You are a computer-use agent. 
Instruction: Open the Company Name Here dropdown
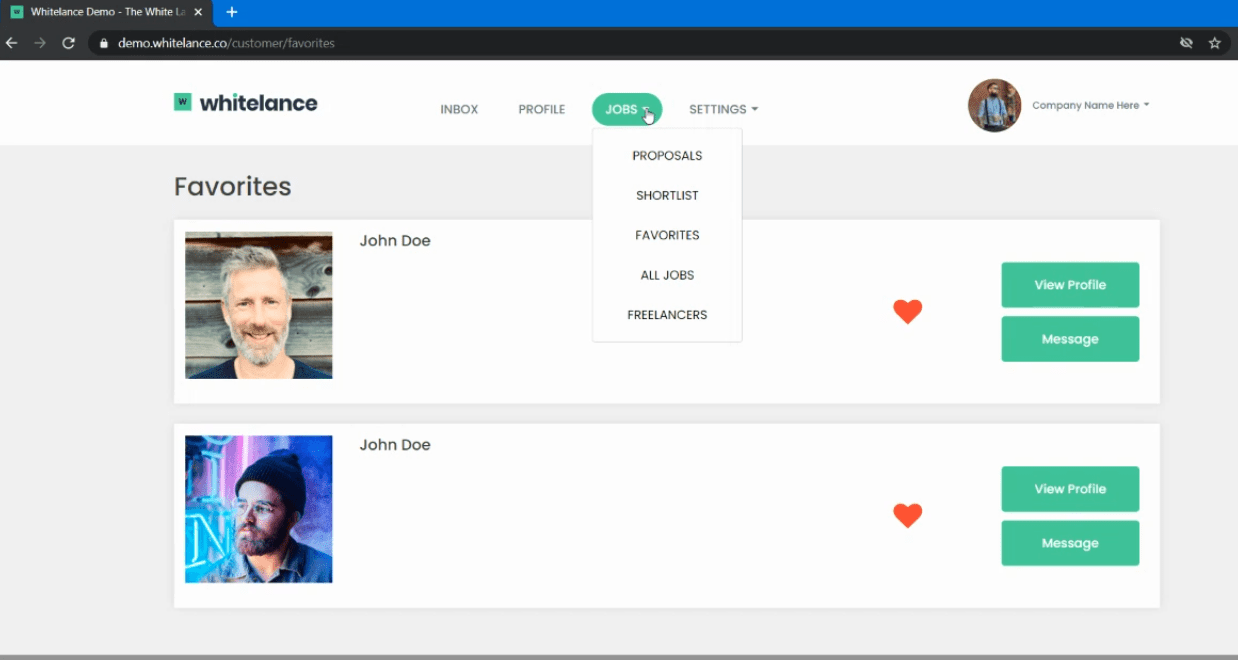click(1090, 105)
